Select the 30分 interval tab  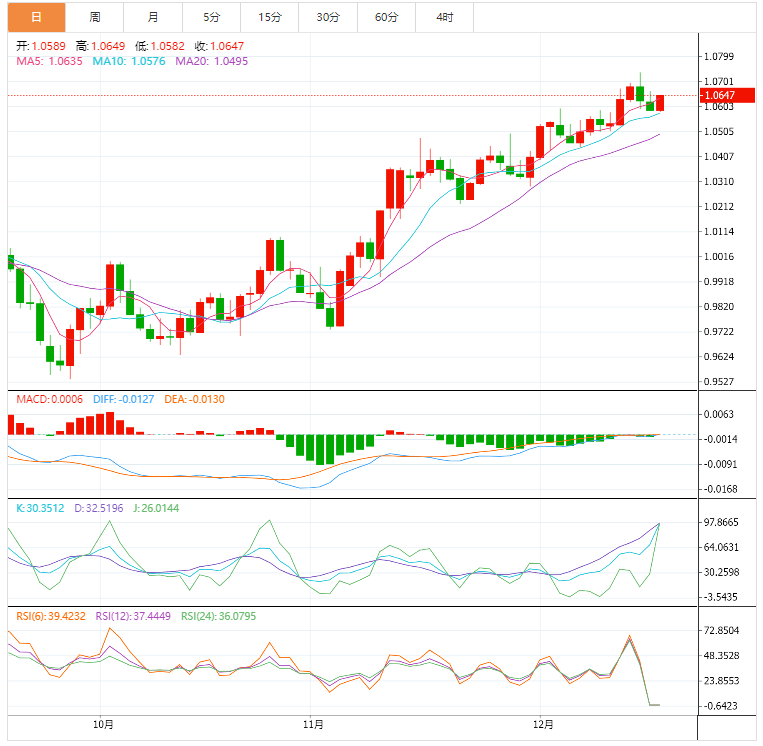327,17
